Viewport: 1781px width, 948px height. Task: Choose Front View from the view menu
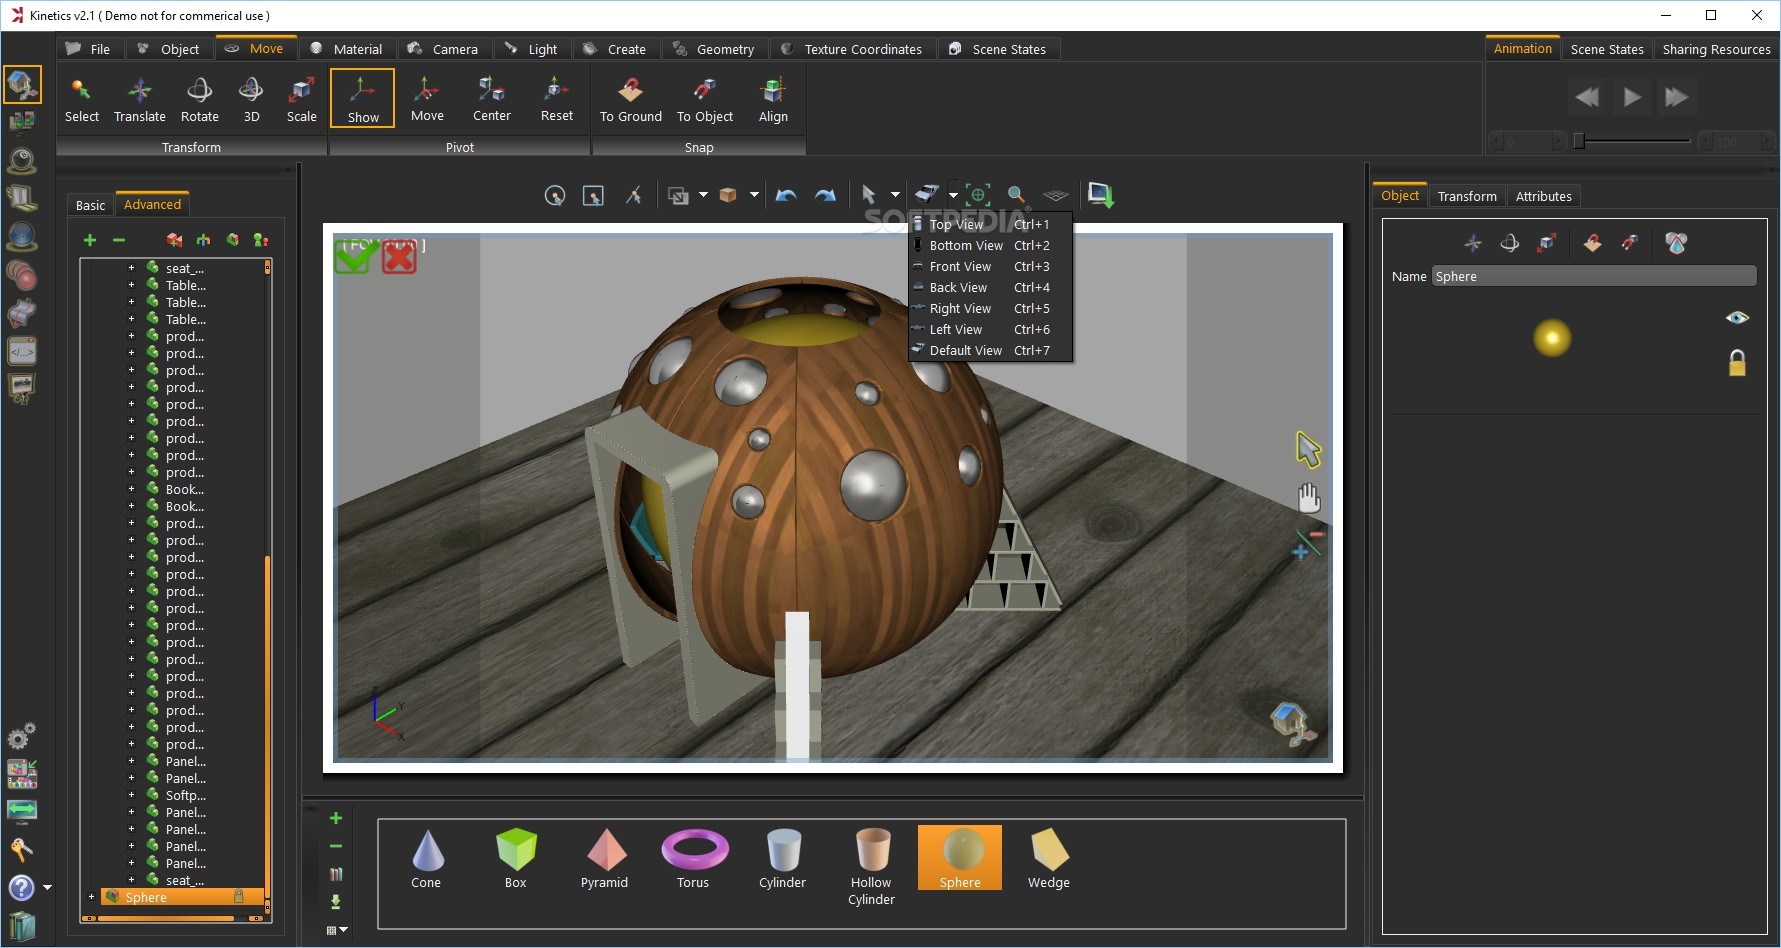click(990, 266)
